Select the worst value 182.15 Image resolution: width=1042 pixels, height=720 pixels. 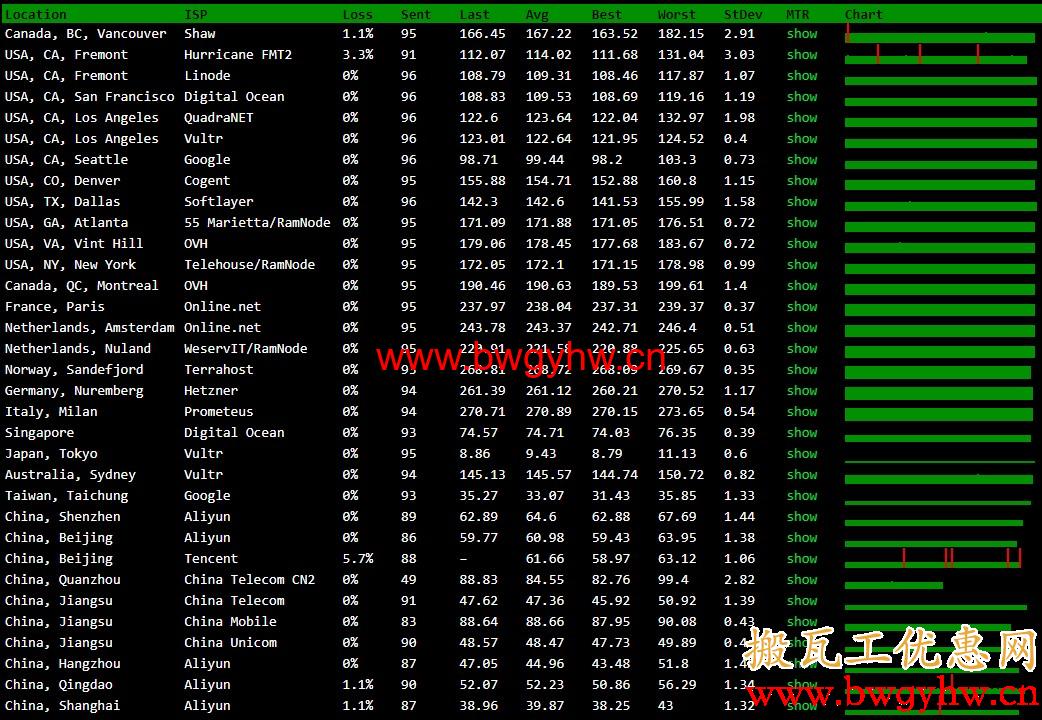pos(680,33)
